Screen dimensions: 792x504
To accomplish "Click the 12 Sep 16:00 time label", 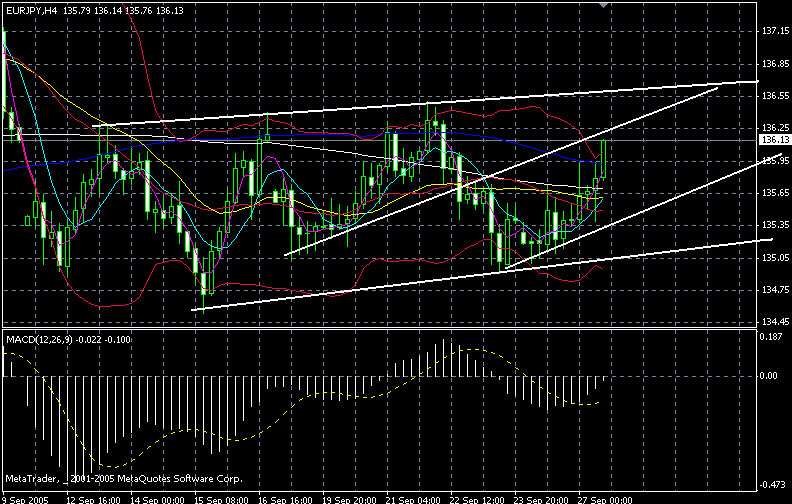I will tap(93, 500).
